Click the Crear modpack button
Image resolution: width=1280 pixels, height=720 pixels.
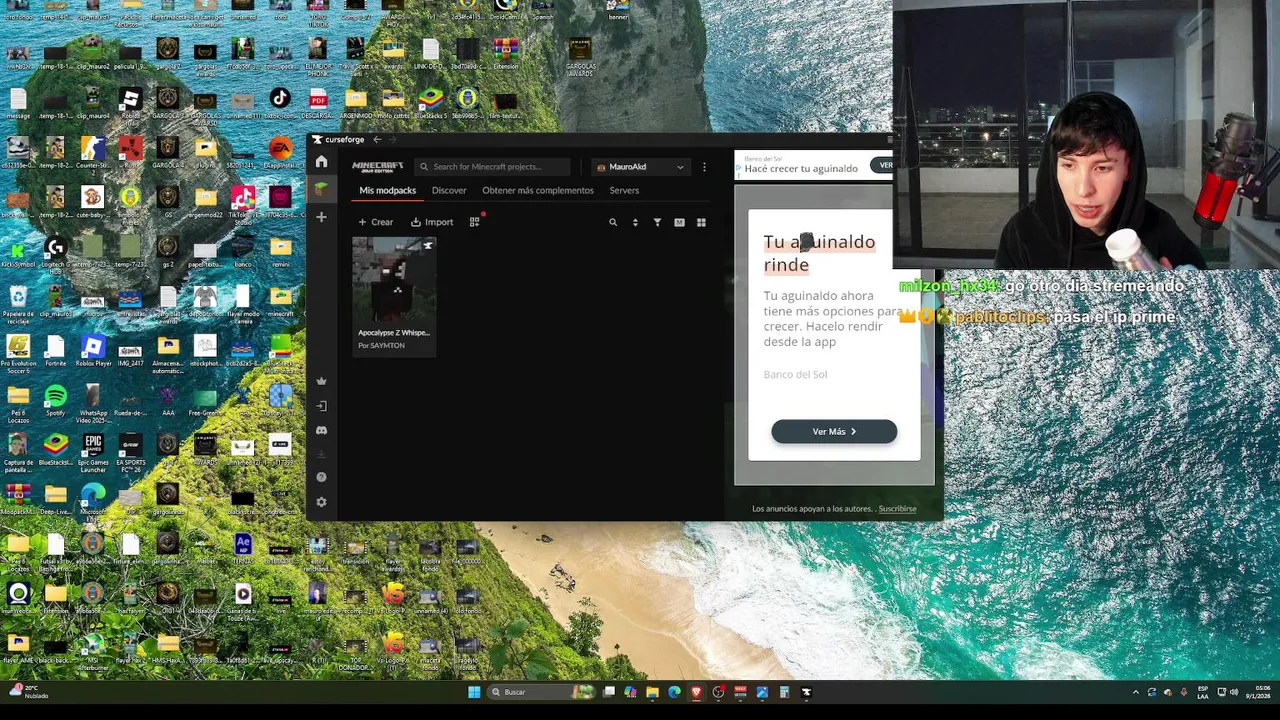click(x=376, y=222)
